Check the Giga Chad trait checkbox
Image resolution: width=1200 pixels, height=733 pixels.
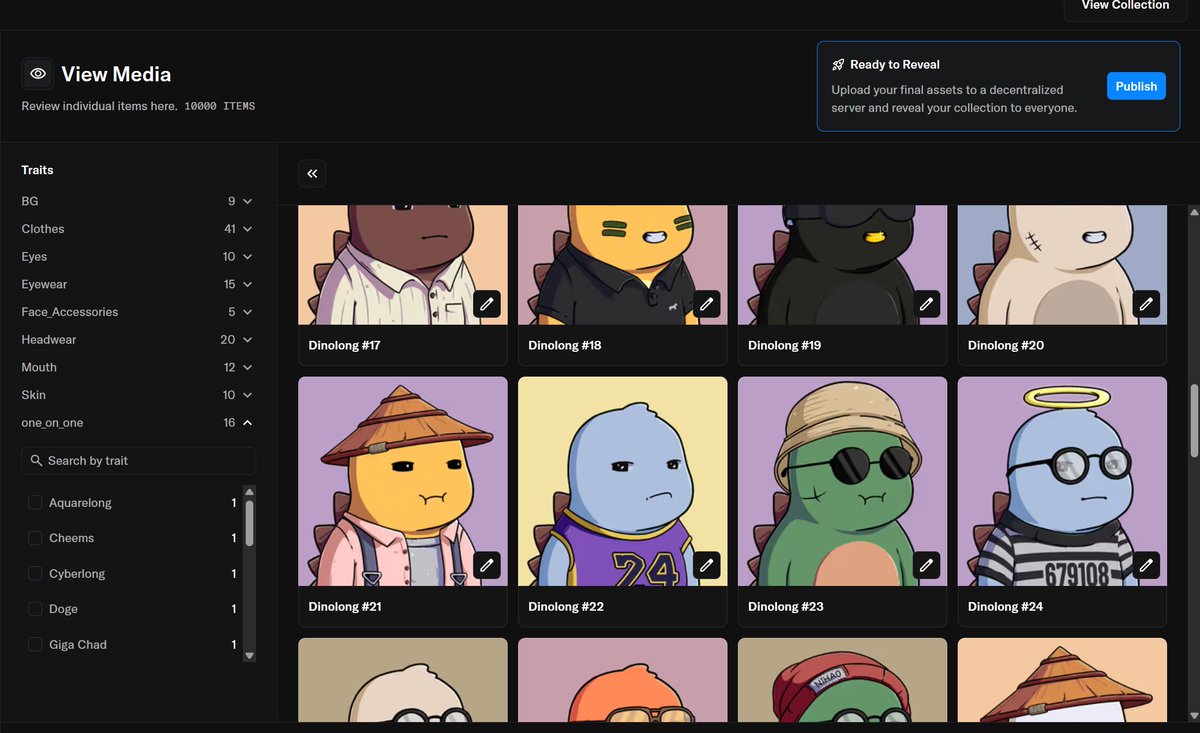(35, 645)
